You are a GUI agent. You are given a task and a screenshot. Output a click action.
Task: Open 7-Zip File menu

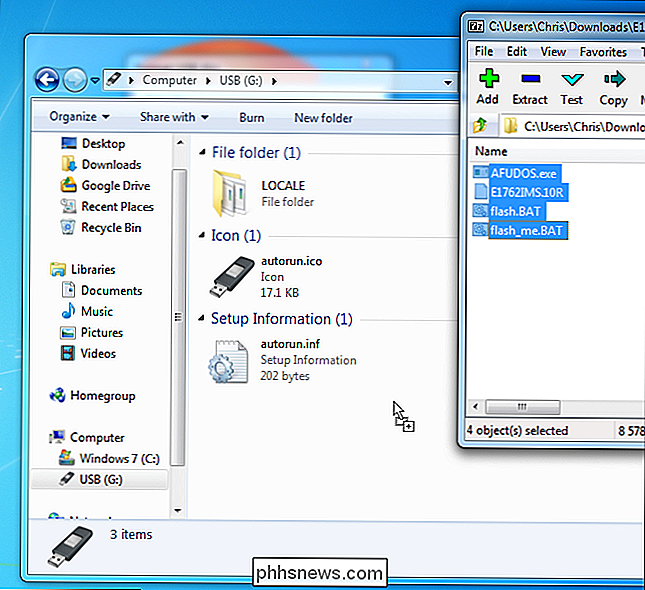(x=484, y=51)
